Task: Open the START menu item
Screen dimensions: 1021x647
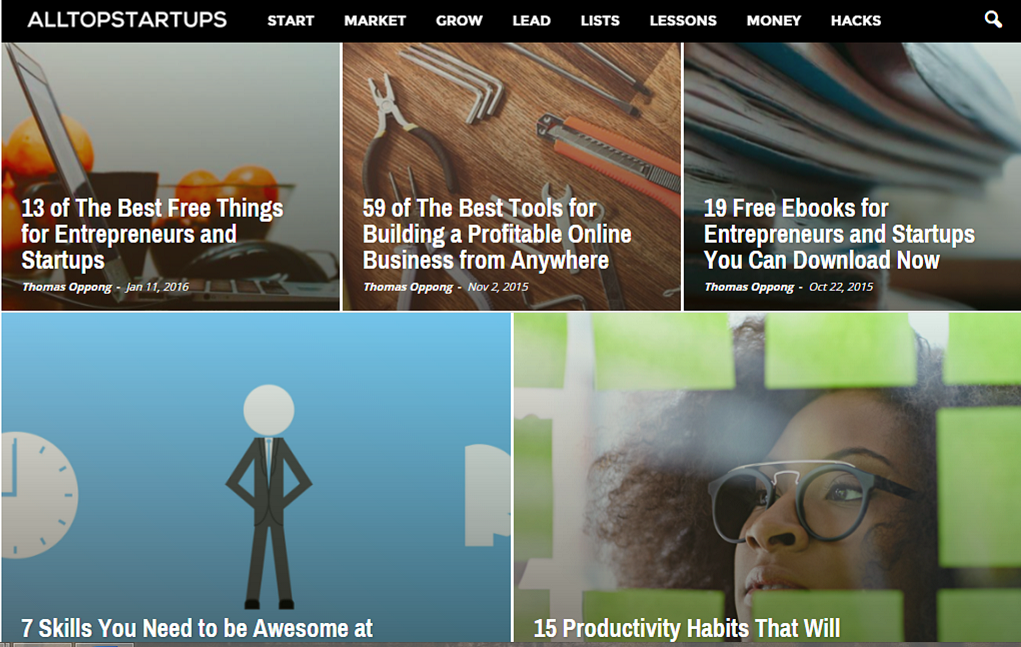Action: click(x=290, y=20)
